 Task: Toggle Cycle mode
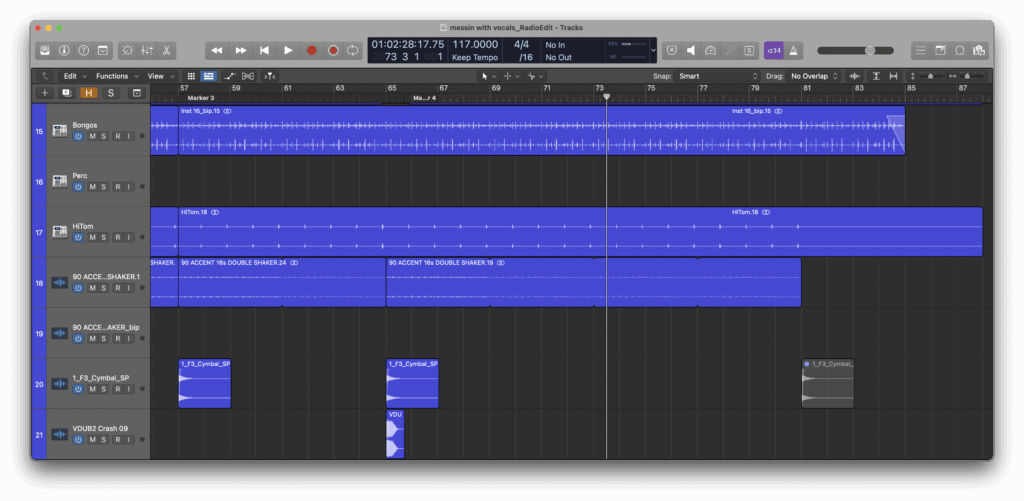(353, 50)
